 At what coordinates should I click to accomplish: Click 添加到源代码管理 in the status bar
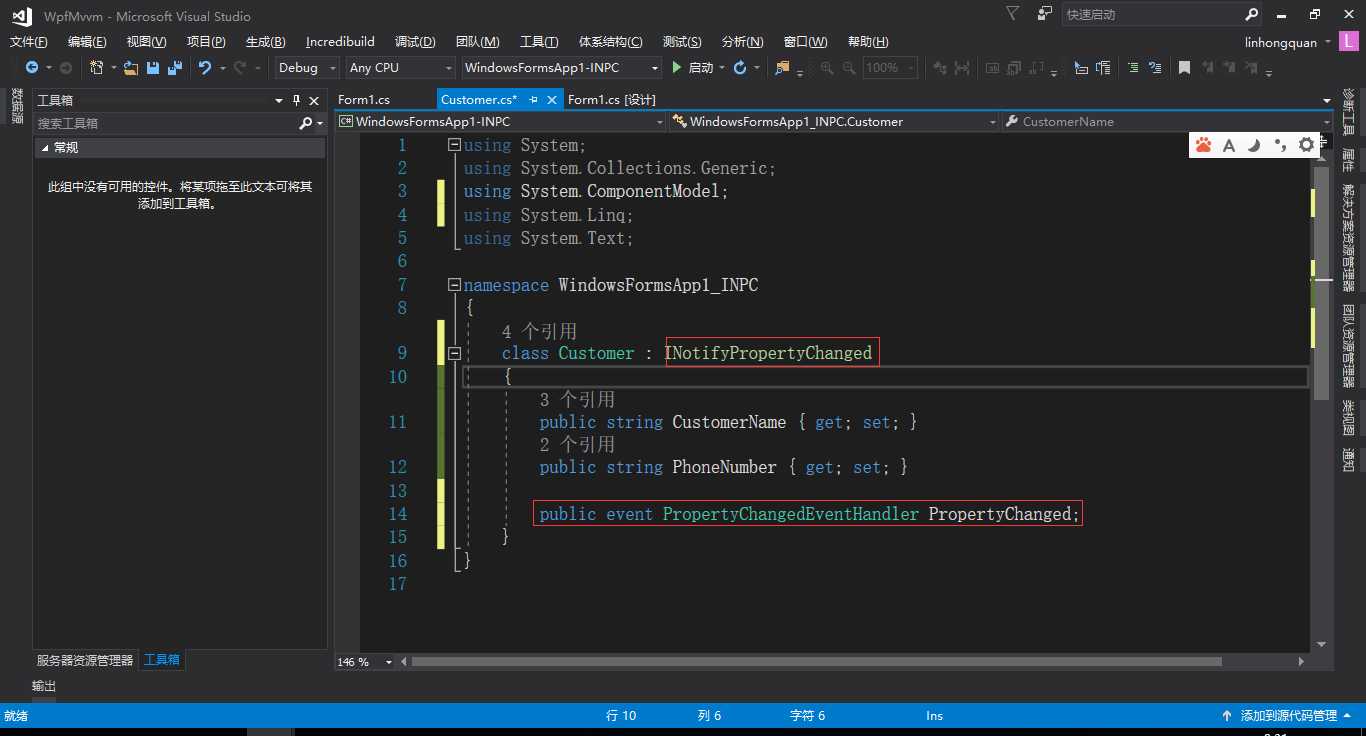1289,715
